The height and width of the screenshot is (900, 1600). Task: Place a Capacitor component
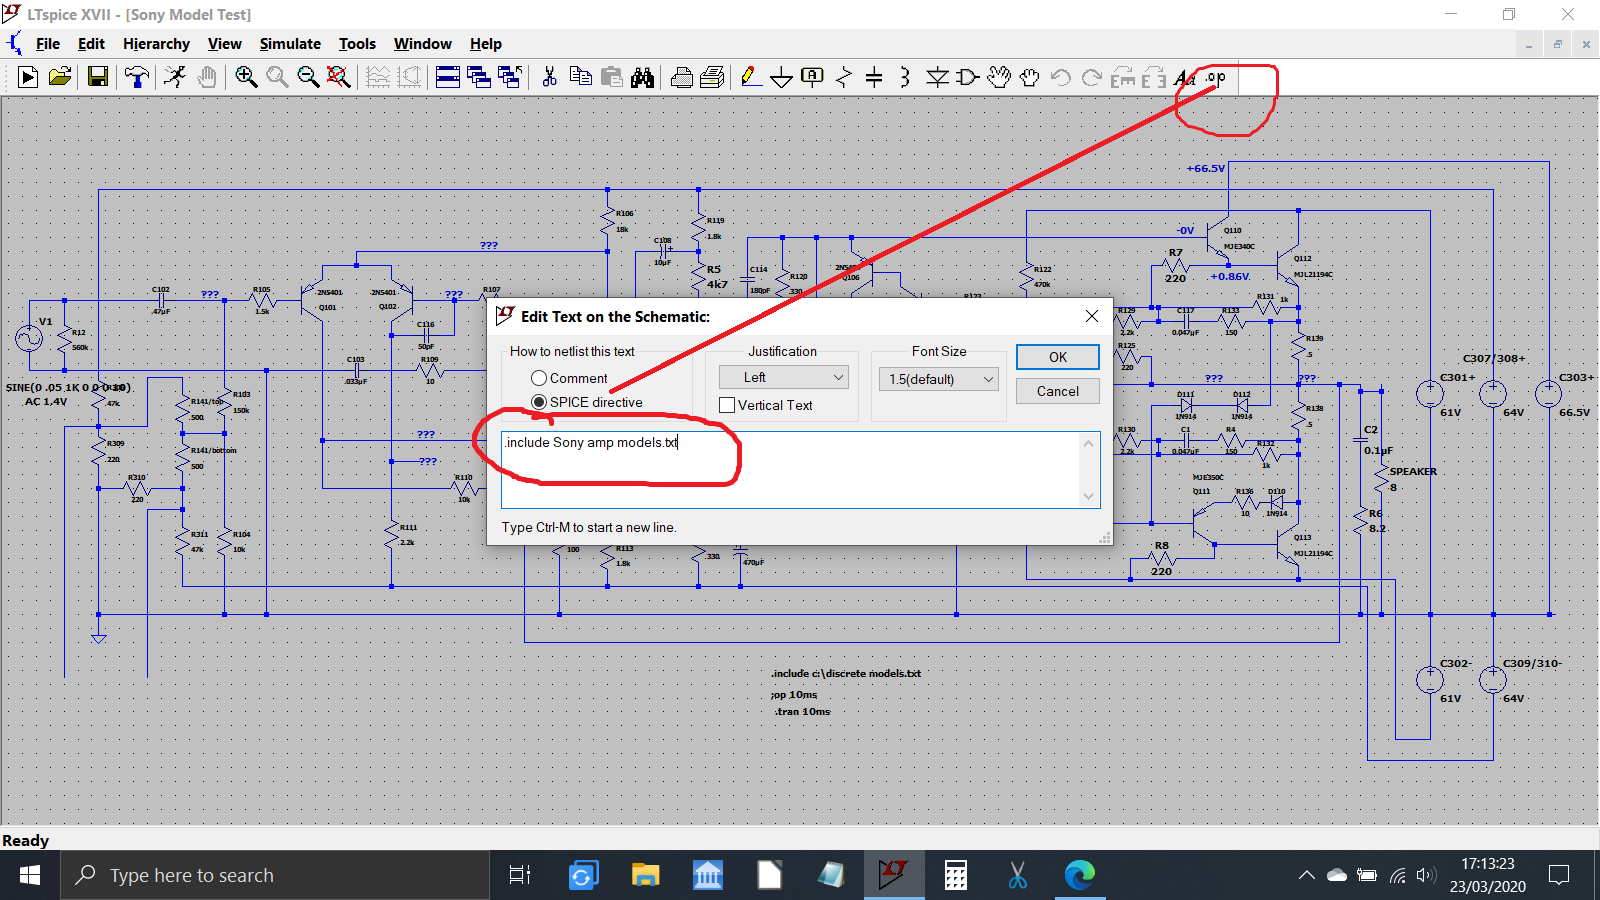tap(874, 77)
